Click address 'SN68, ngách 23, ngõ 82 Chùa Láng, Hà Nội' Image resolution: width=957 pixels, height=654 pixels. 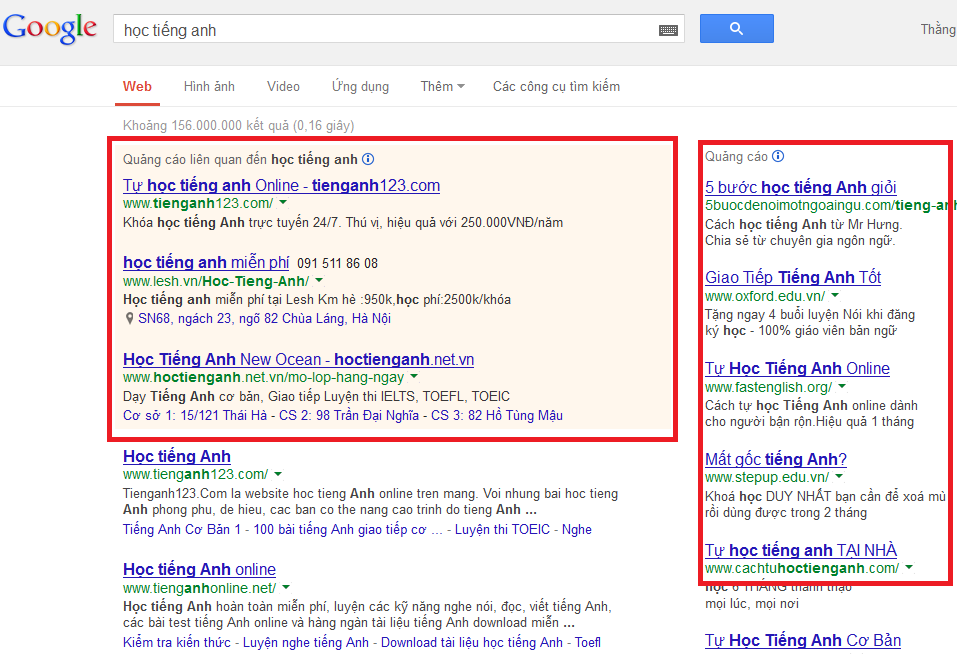coord(264,318)
